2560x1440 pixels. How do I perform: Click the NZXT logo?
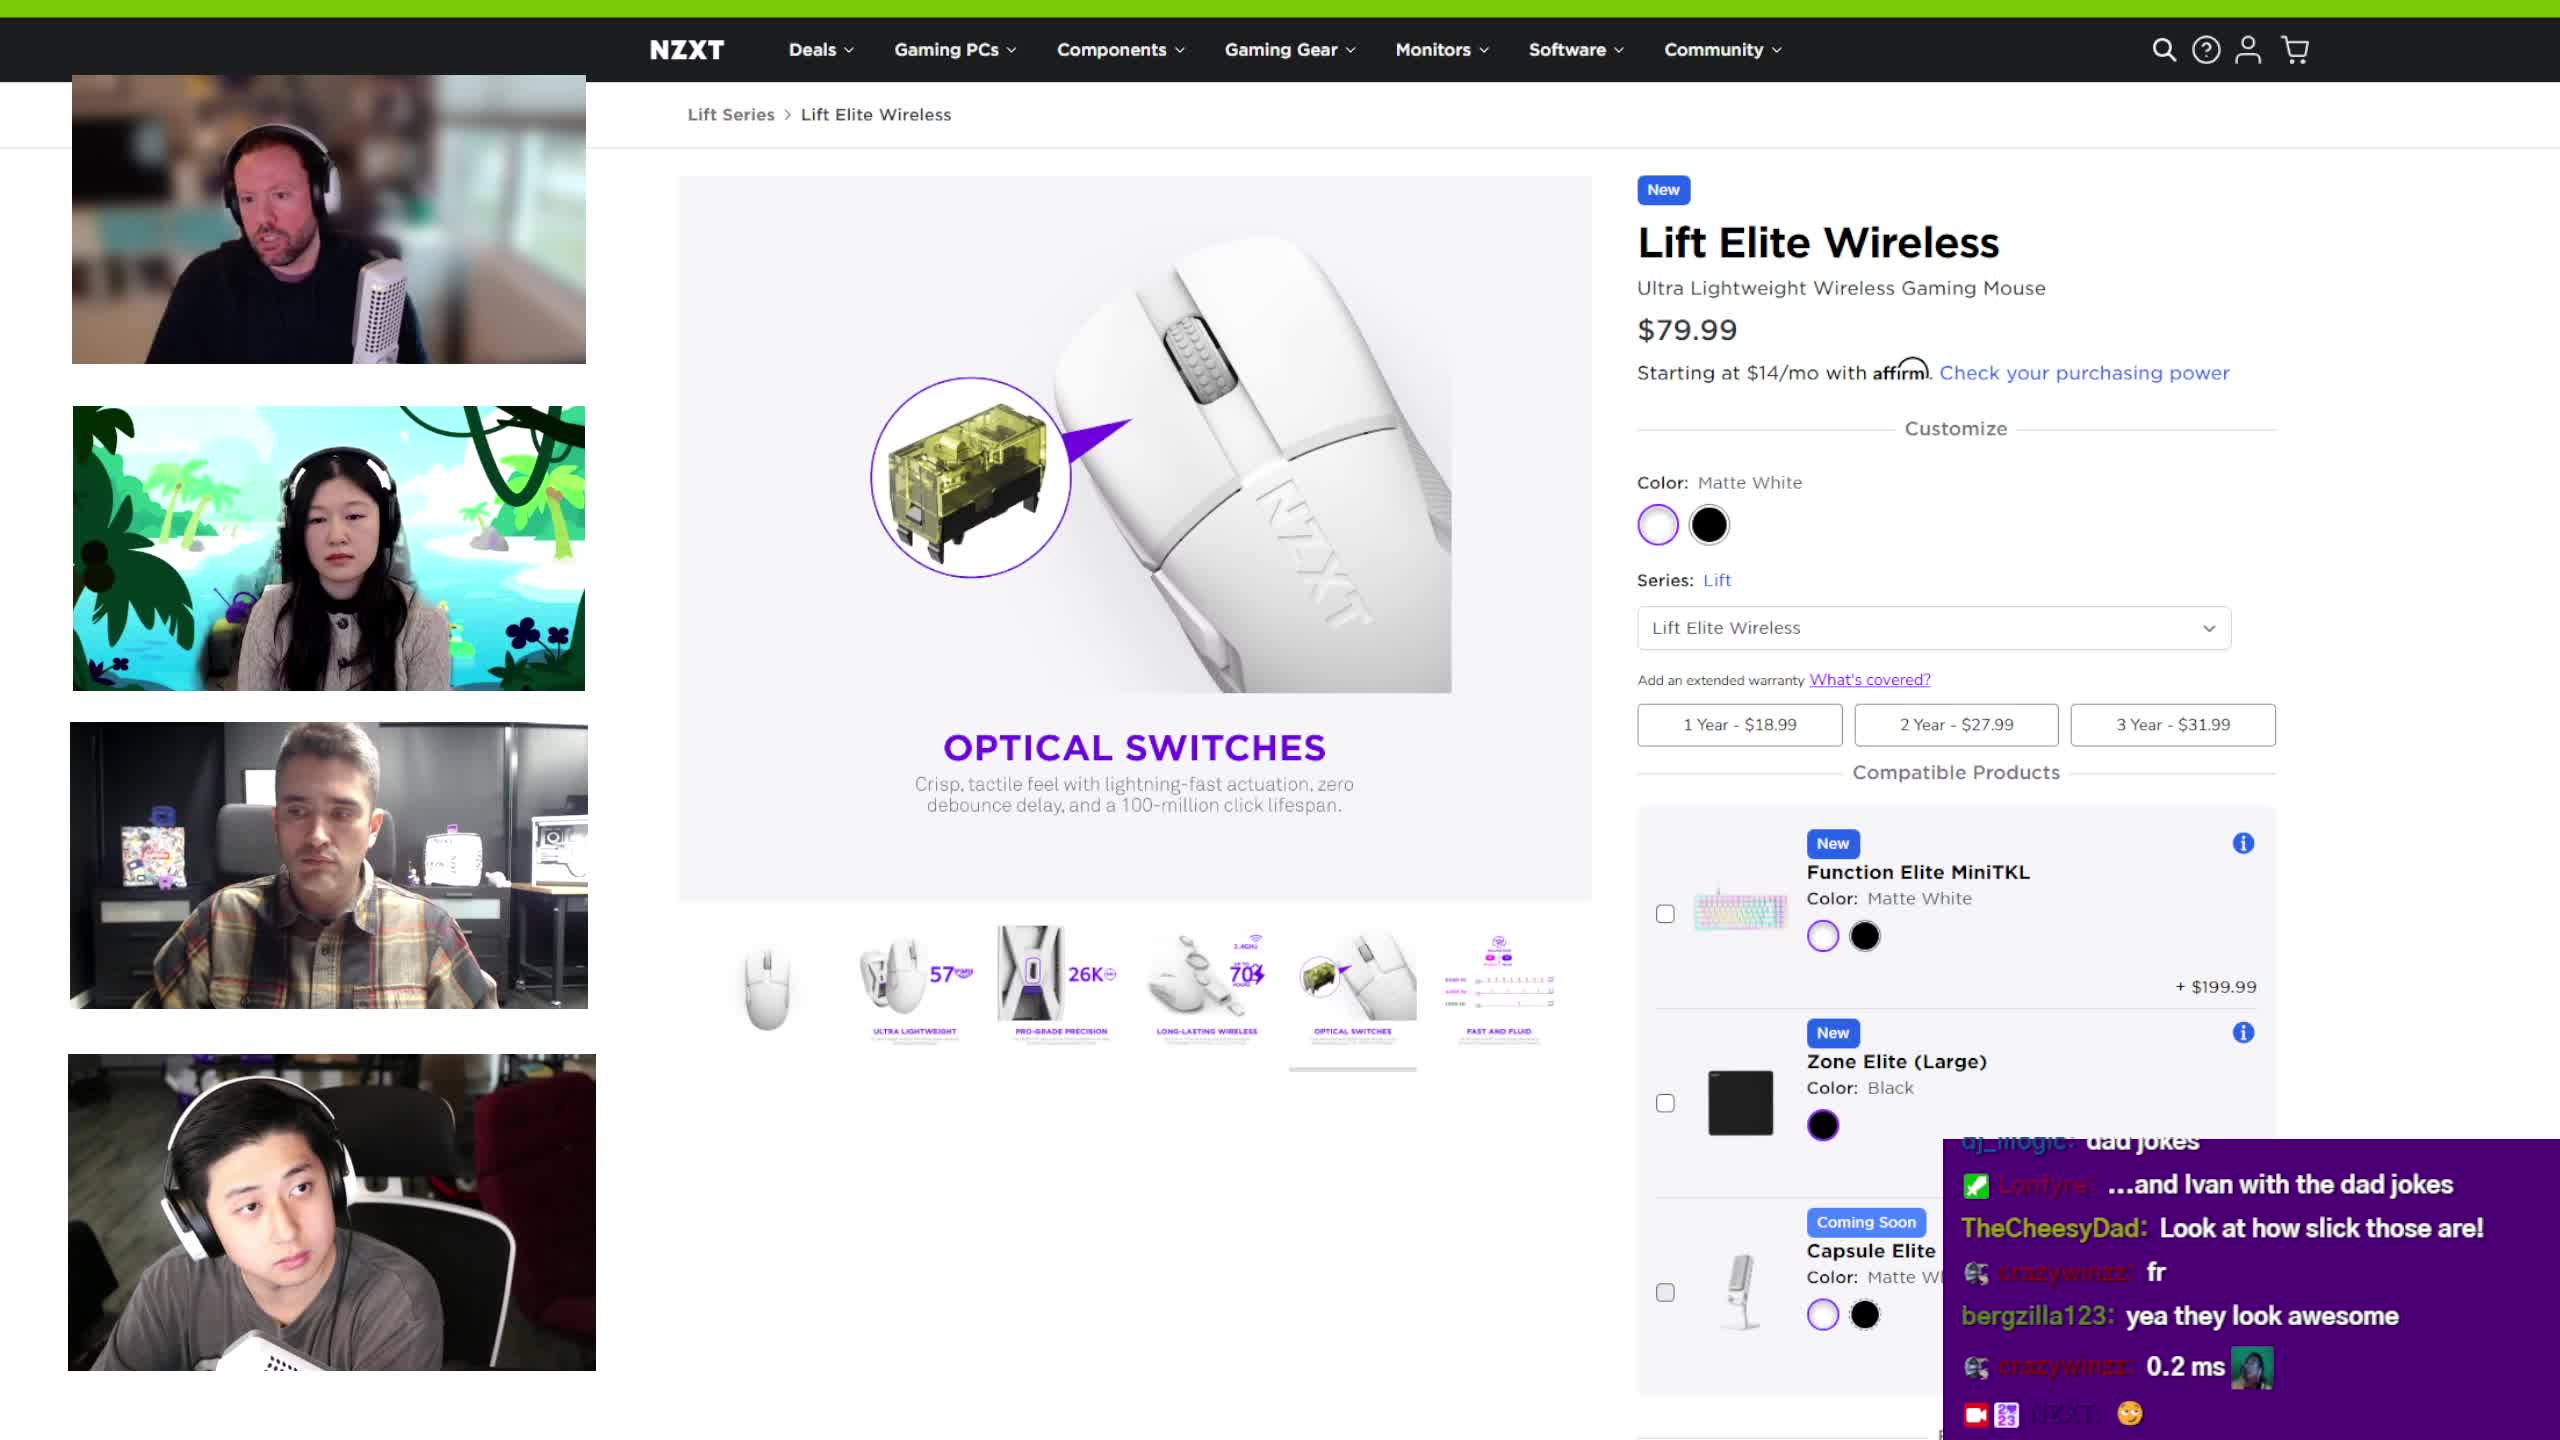tap(686, 50)
